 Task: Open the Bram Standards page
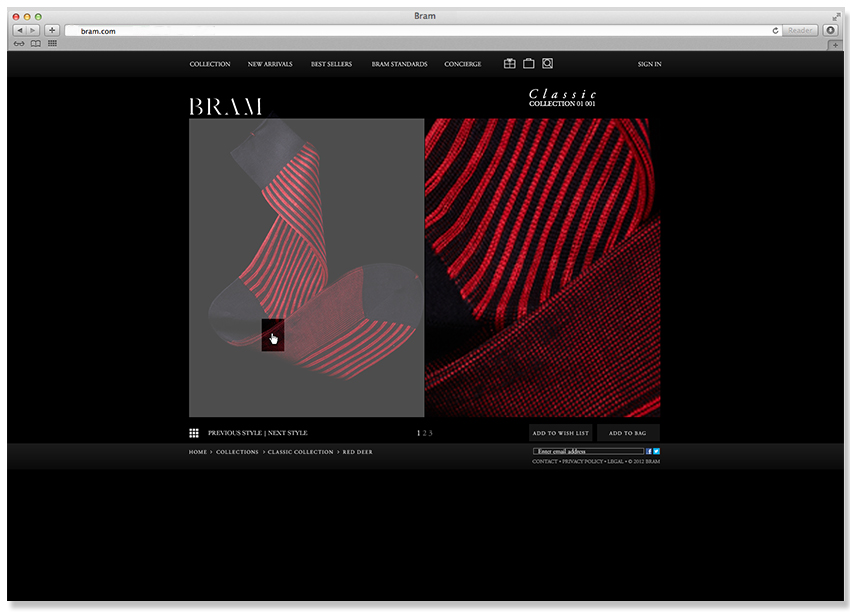coord(400,64)
